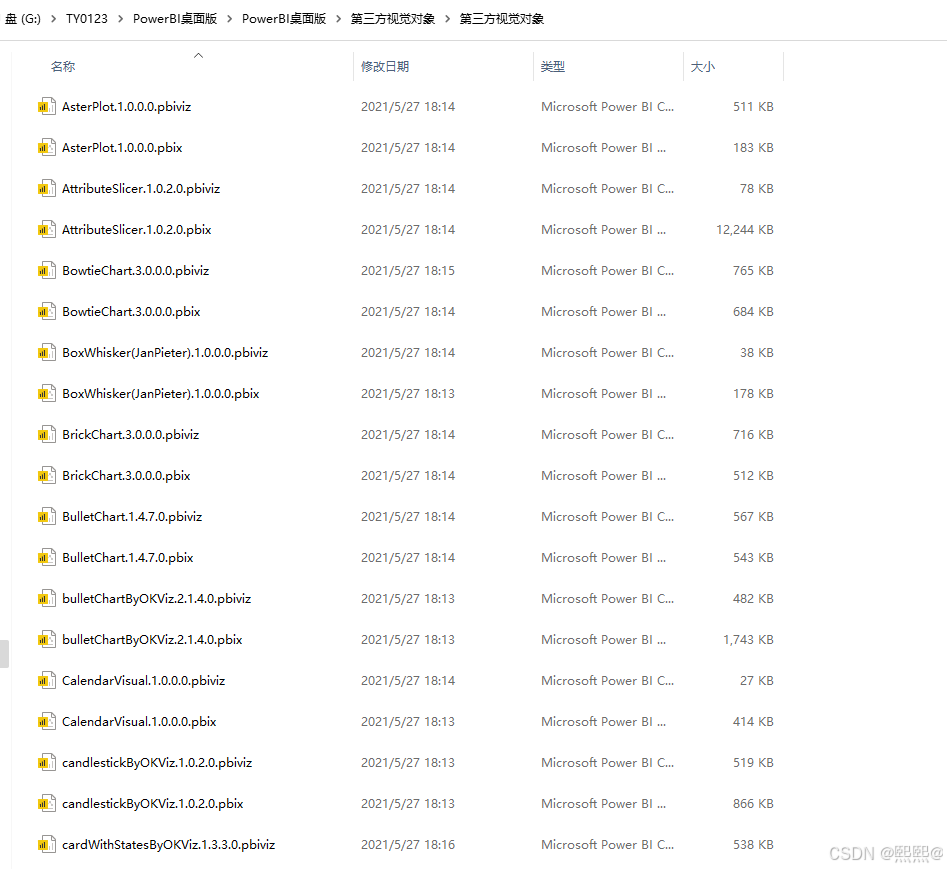The width and height of the screenshot is (947, 869).
Task: Click the 12,244 KB size value
Action: 745,230
